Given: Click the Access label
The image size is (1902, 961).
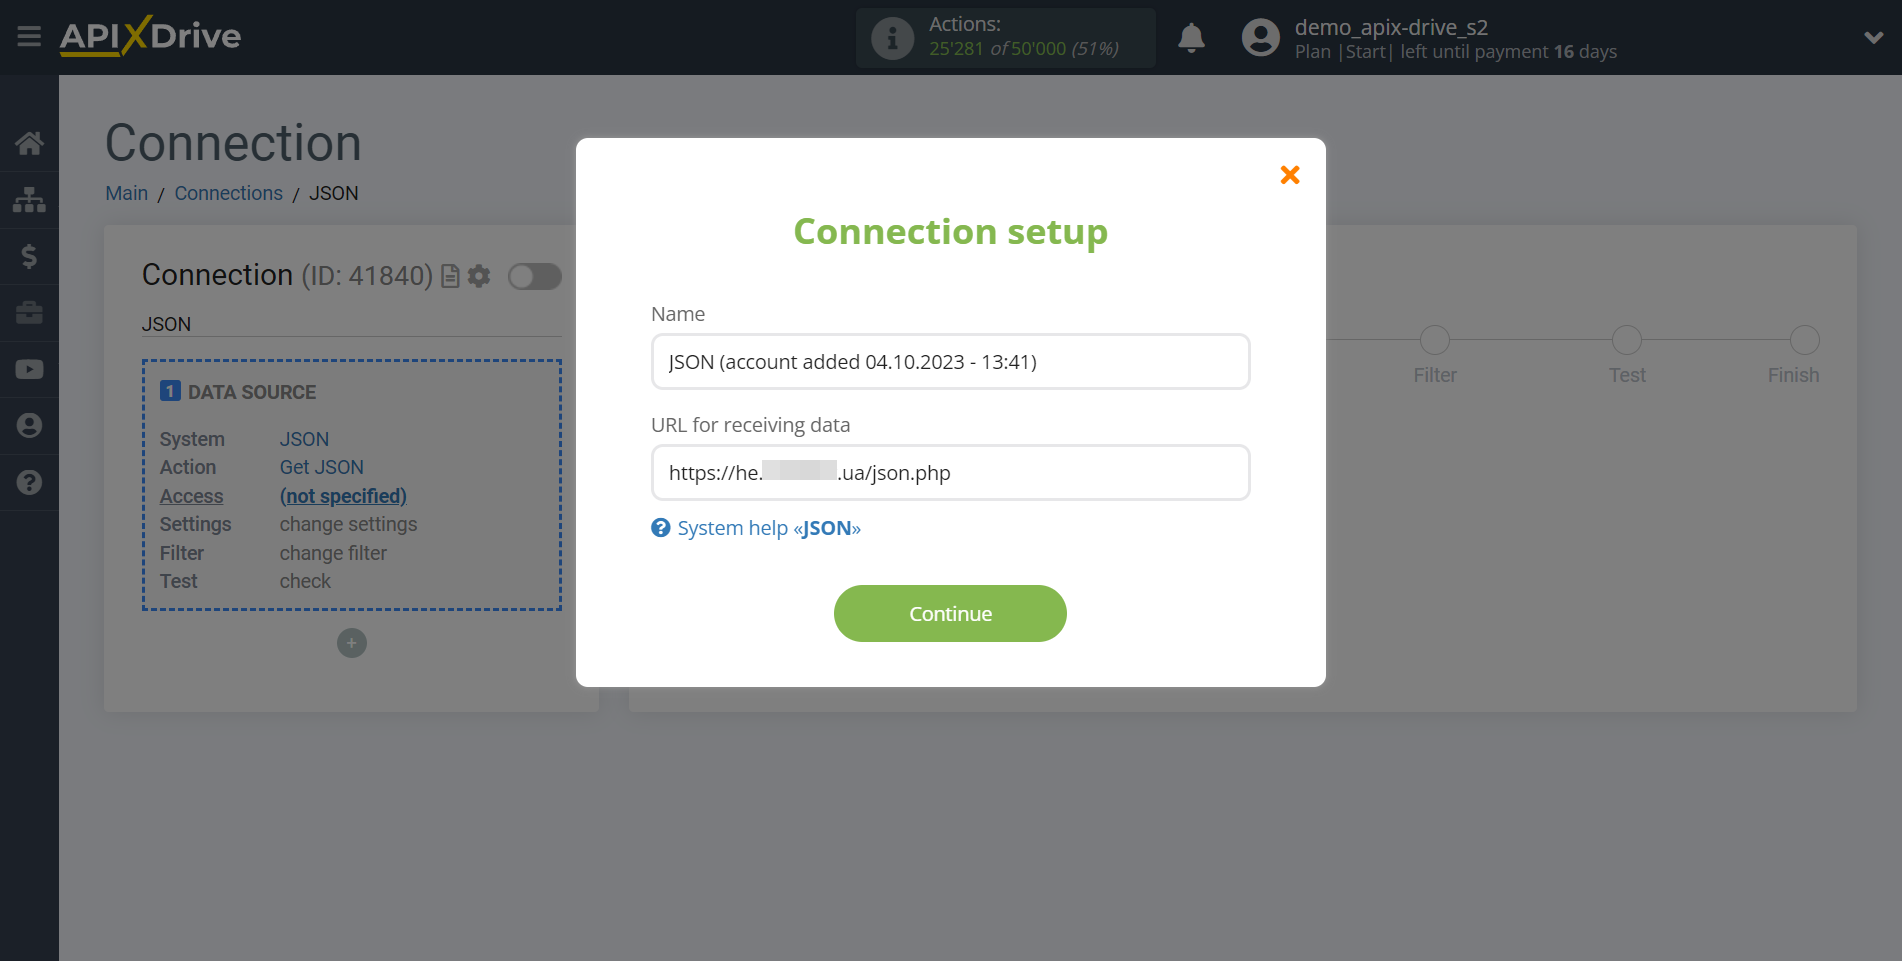Looking at the screenshot, I should (x=191, y=496).
